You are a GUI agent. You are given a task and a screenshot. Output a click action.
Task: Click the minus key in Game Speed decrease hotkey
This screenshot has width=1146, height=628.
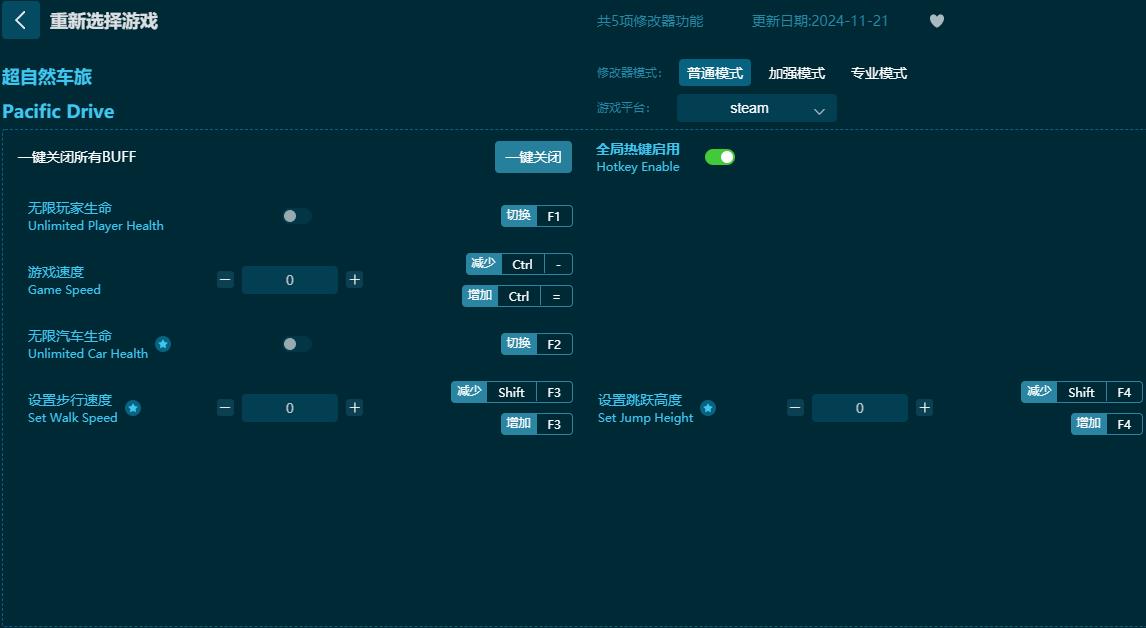click(x=558, y=265)
